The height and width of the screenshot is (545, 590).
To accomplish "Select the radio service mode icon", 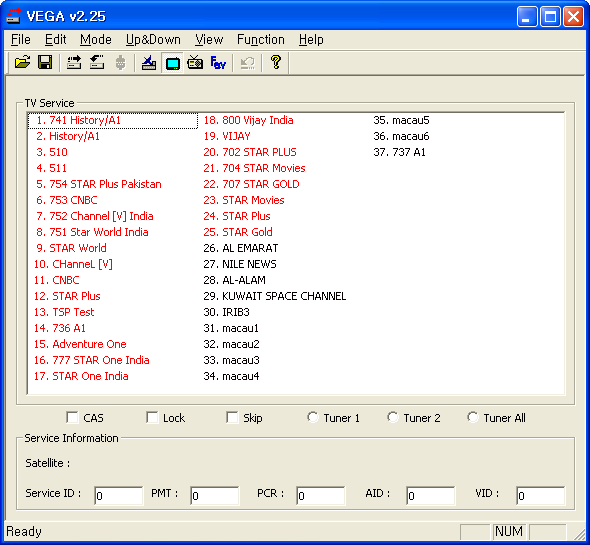I will tap(195, 62).
